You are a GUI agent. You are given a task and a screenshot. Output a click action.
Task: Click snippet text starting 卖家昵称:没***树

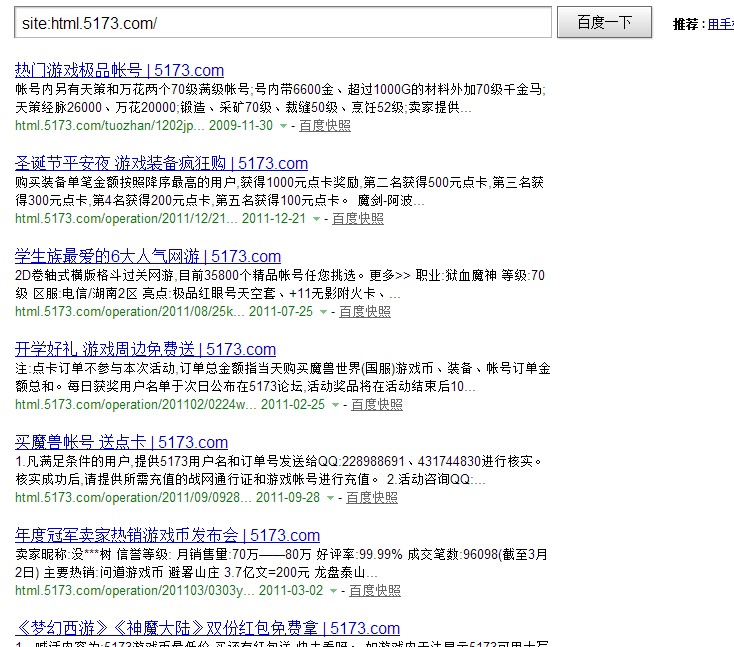click(281, 563)
